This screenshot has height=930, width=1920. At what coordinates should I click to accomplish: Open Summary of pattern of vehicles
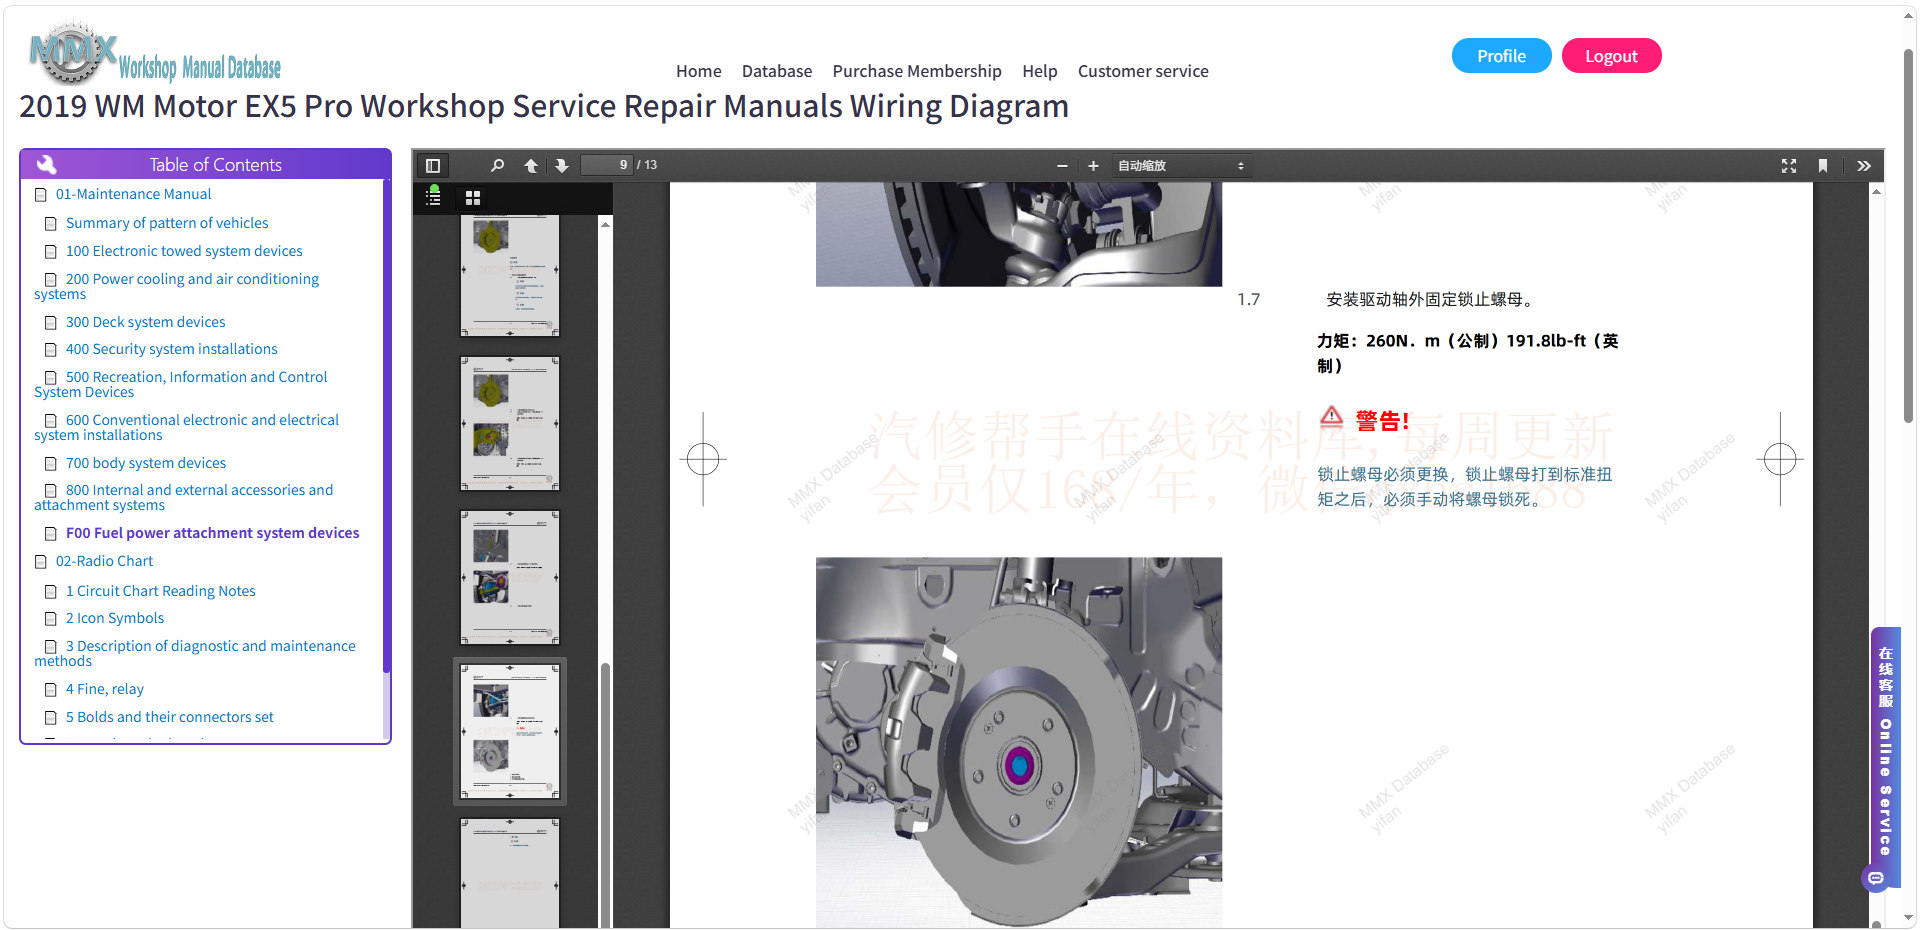tap(167, 223)
